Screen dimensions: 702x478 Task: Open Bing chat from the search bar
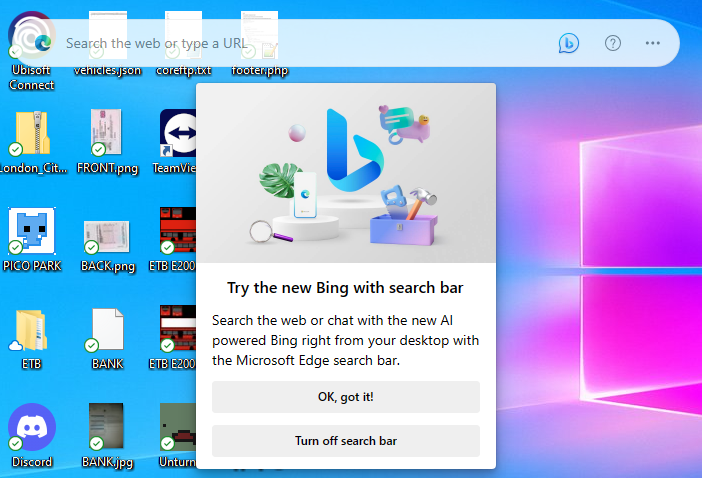[569, 43]
